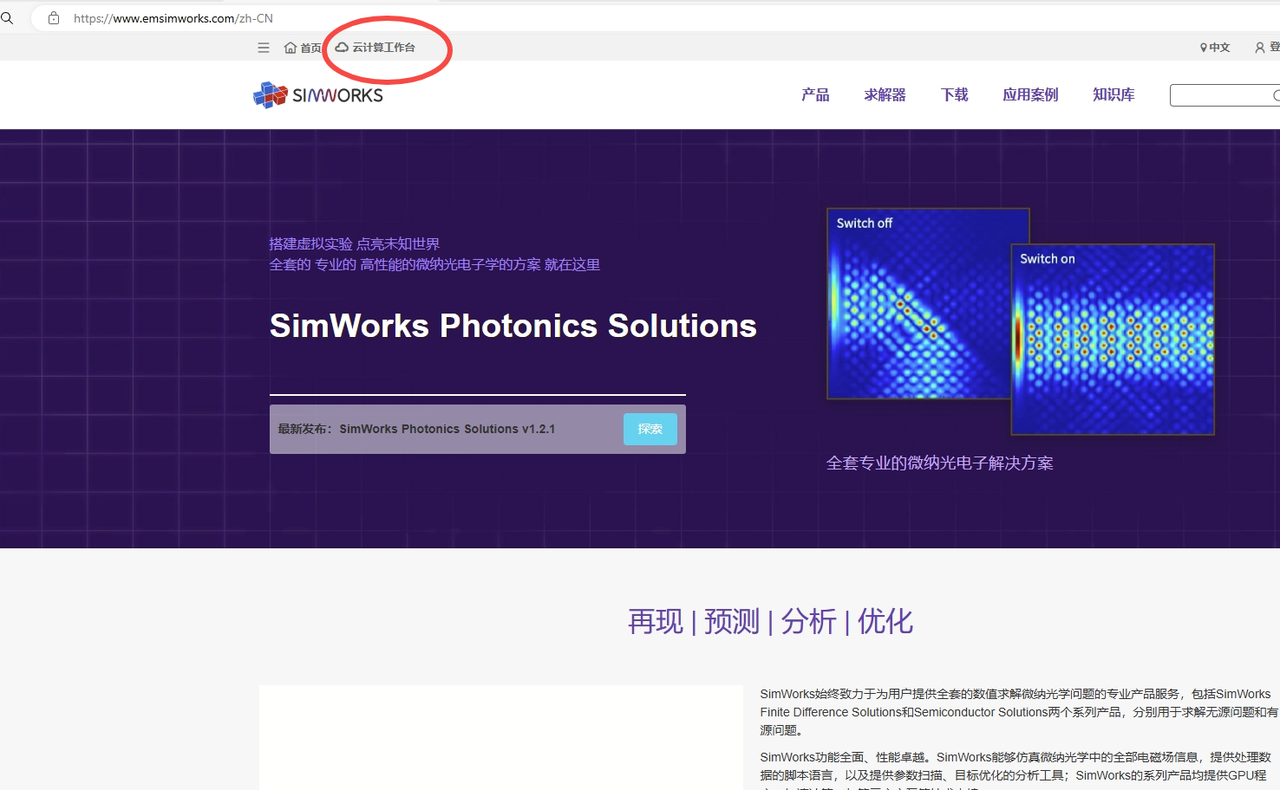Viewport: 1280px width, 790px height.
Task: Click the site lock icon in address bar
Action: click(x=54, y=18)
